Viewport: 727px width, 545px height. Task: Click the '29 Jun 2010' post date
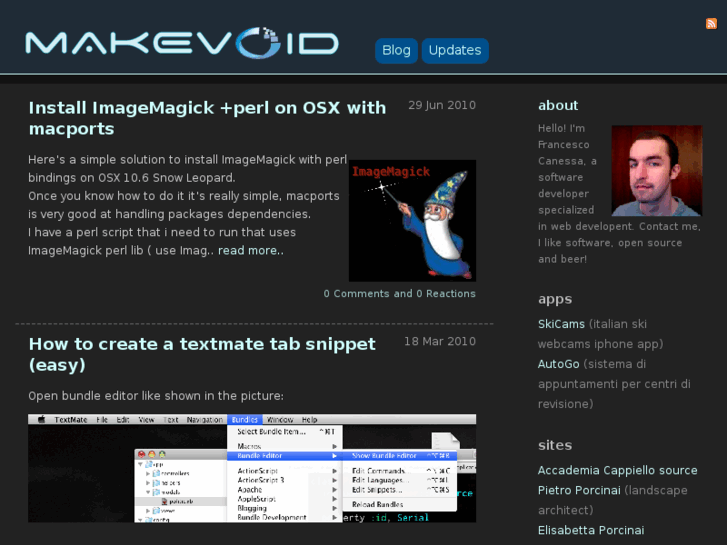click(442, 105)
